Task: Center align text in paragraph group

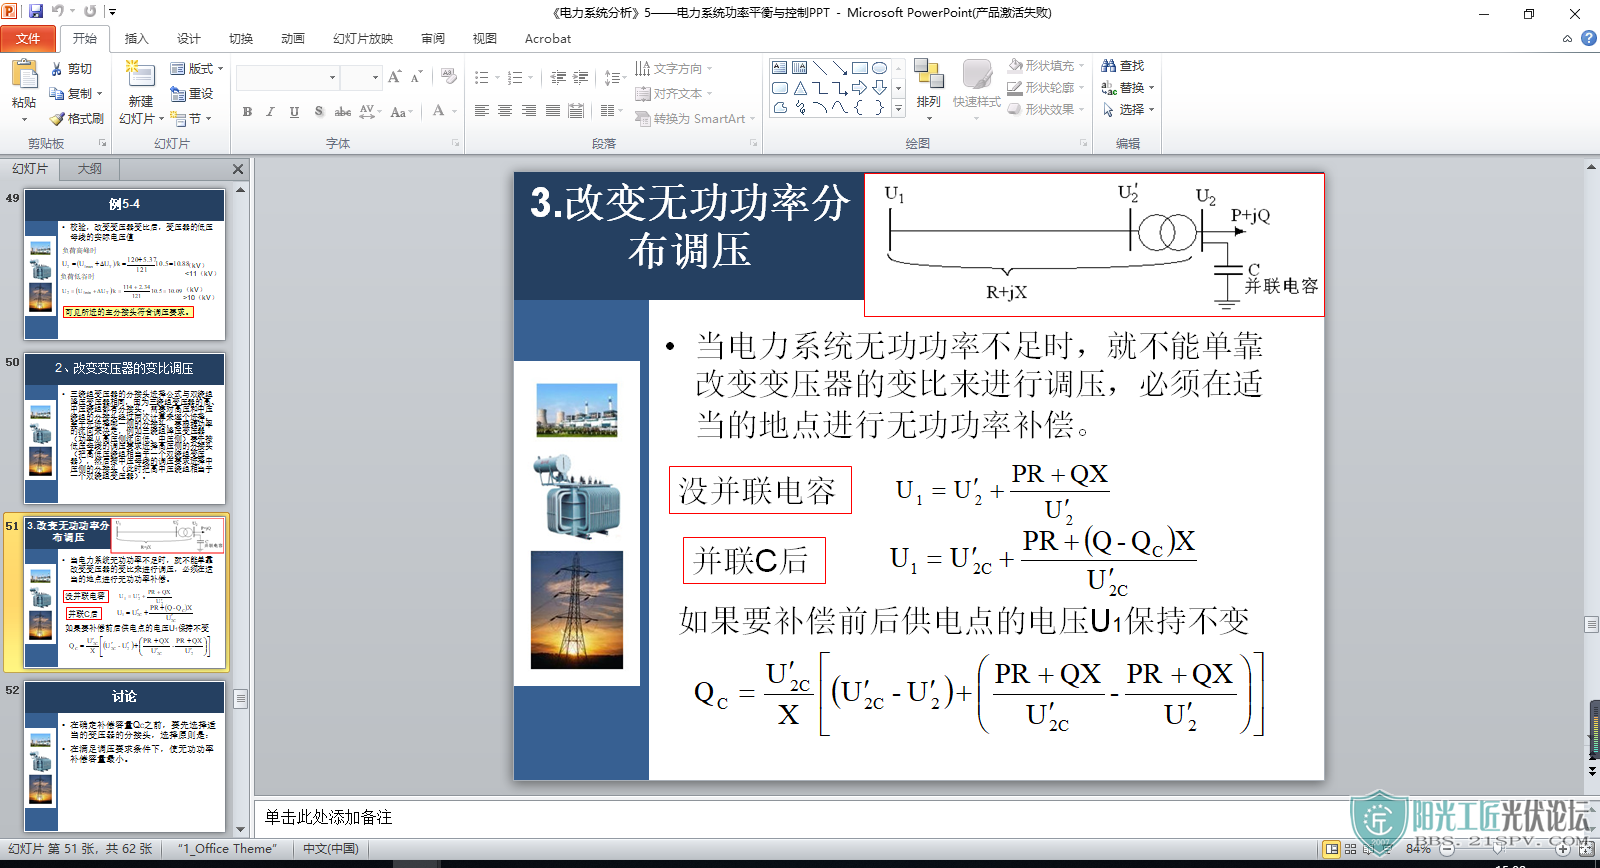Action: [x=505, y=111]
